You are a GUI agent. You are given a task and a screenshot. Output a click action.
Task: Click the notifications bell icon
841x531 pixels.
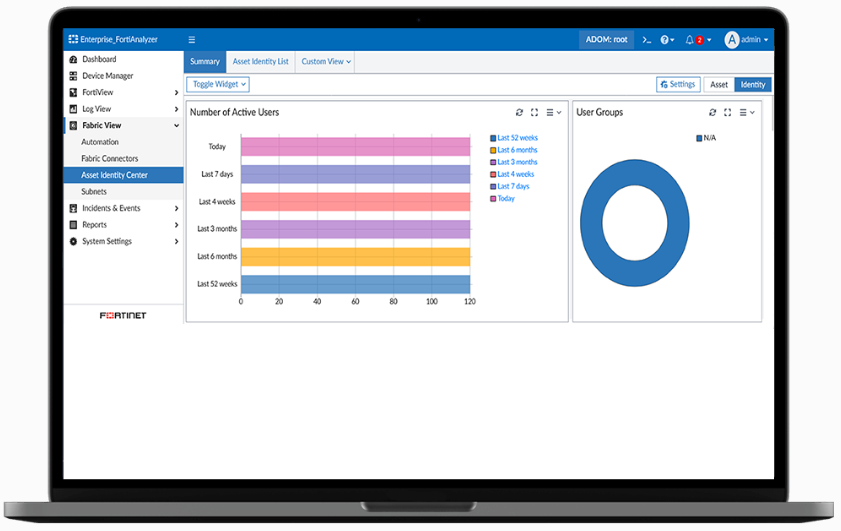[690, 40]
